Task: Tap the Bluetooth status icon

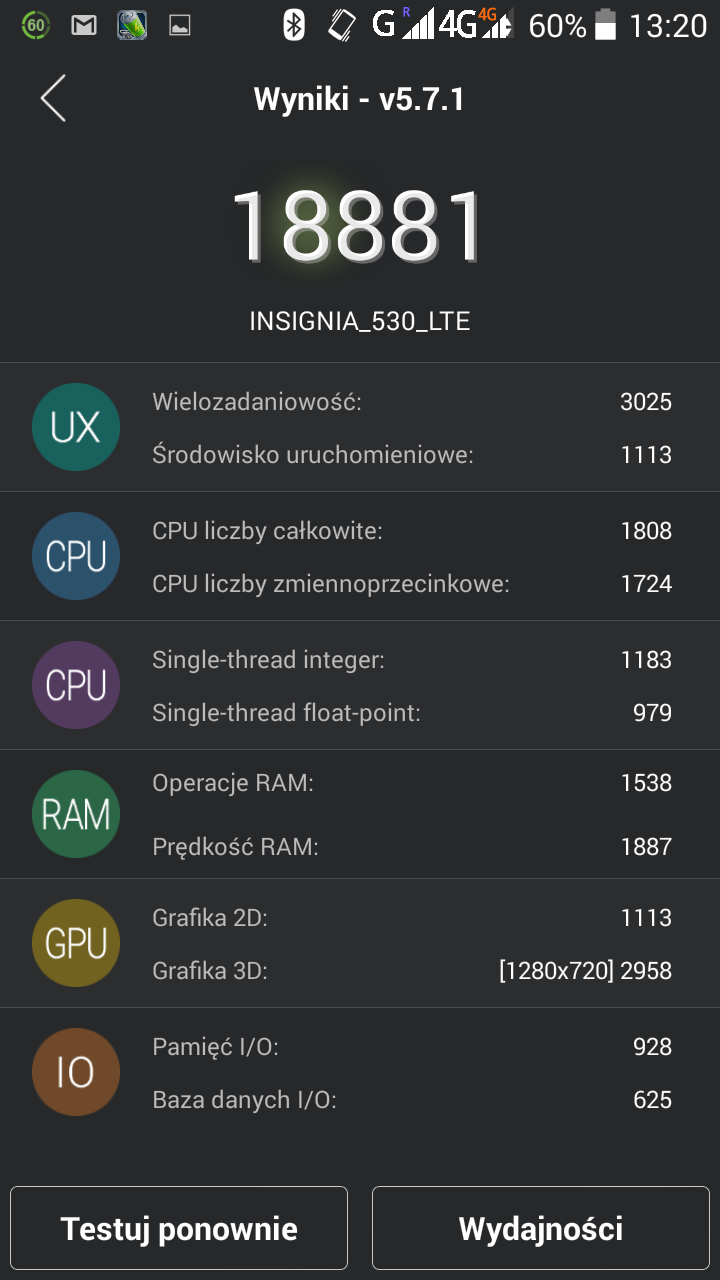Action: coord(293,25)
